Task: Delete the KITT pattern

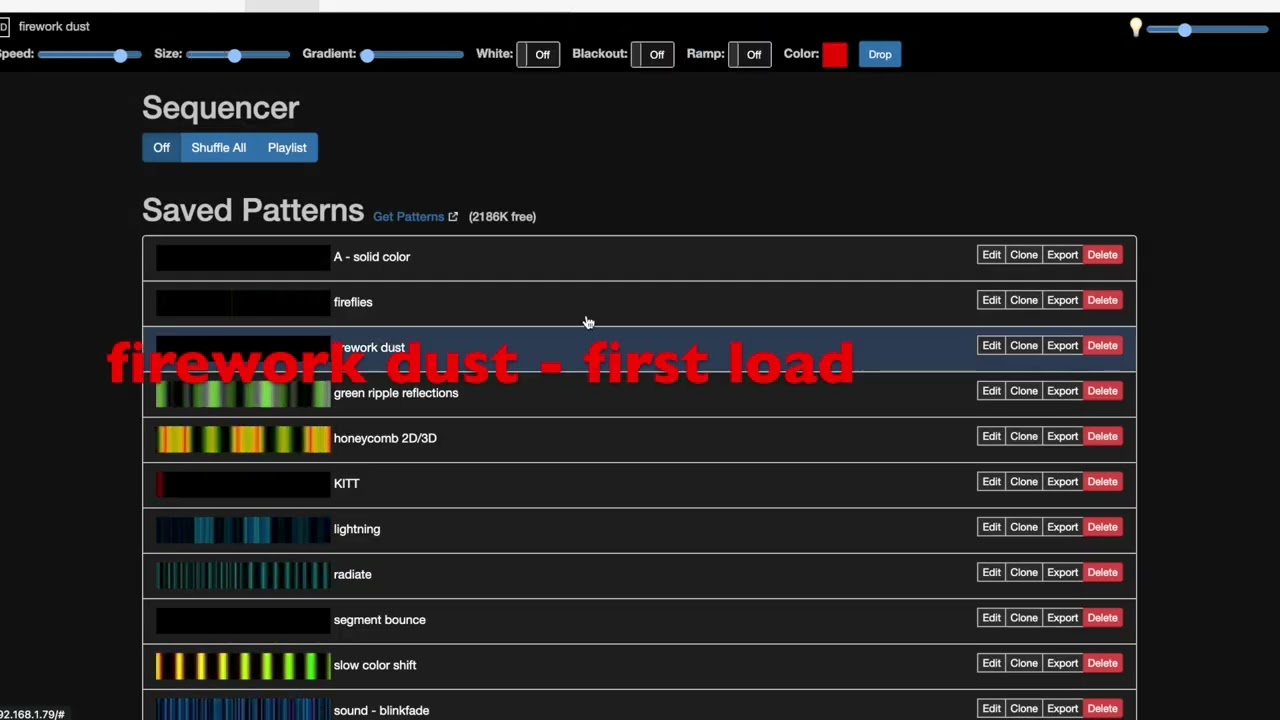Action: pos(1103,482)
